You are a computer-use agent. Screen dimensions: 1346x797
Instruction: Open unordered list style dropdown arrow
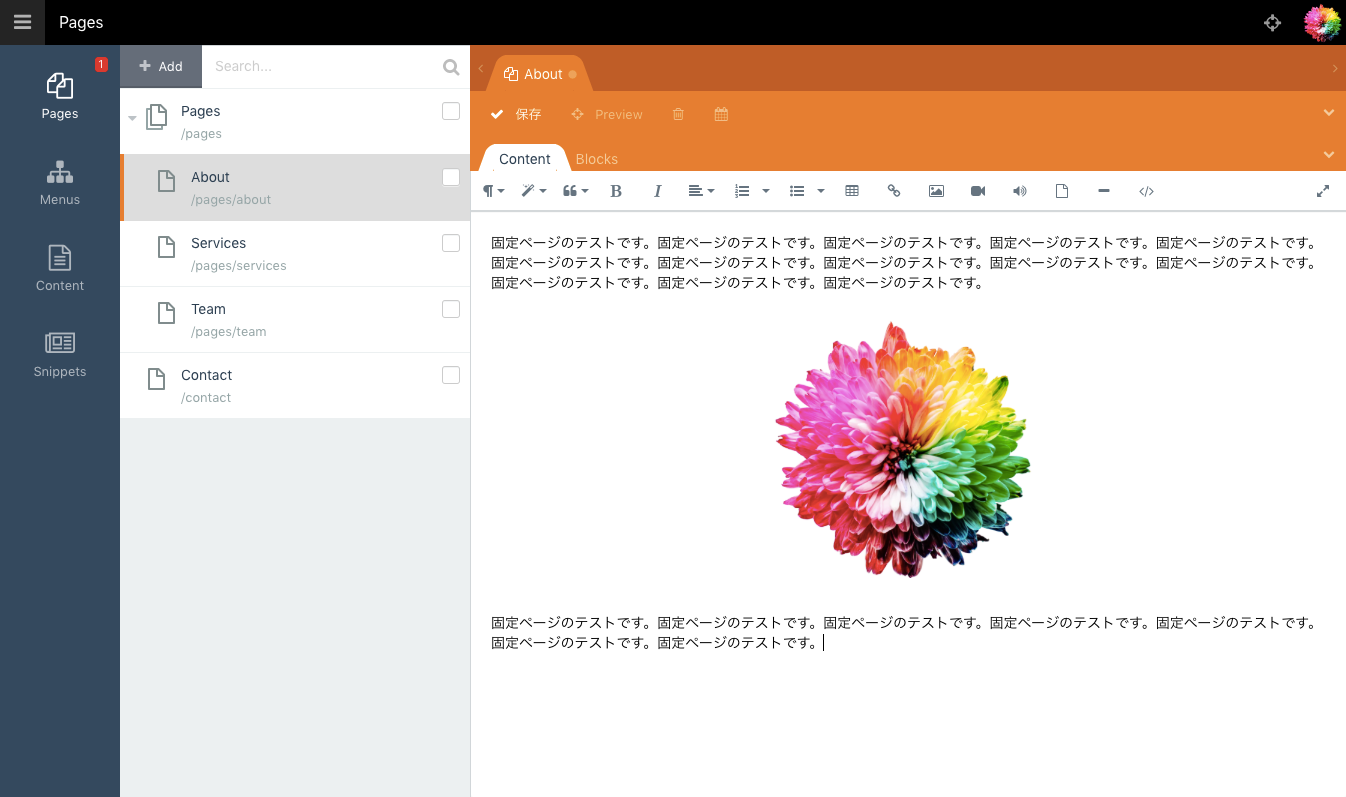[821, 191]
